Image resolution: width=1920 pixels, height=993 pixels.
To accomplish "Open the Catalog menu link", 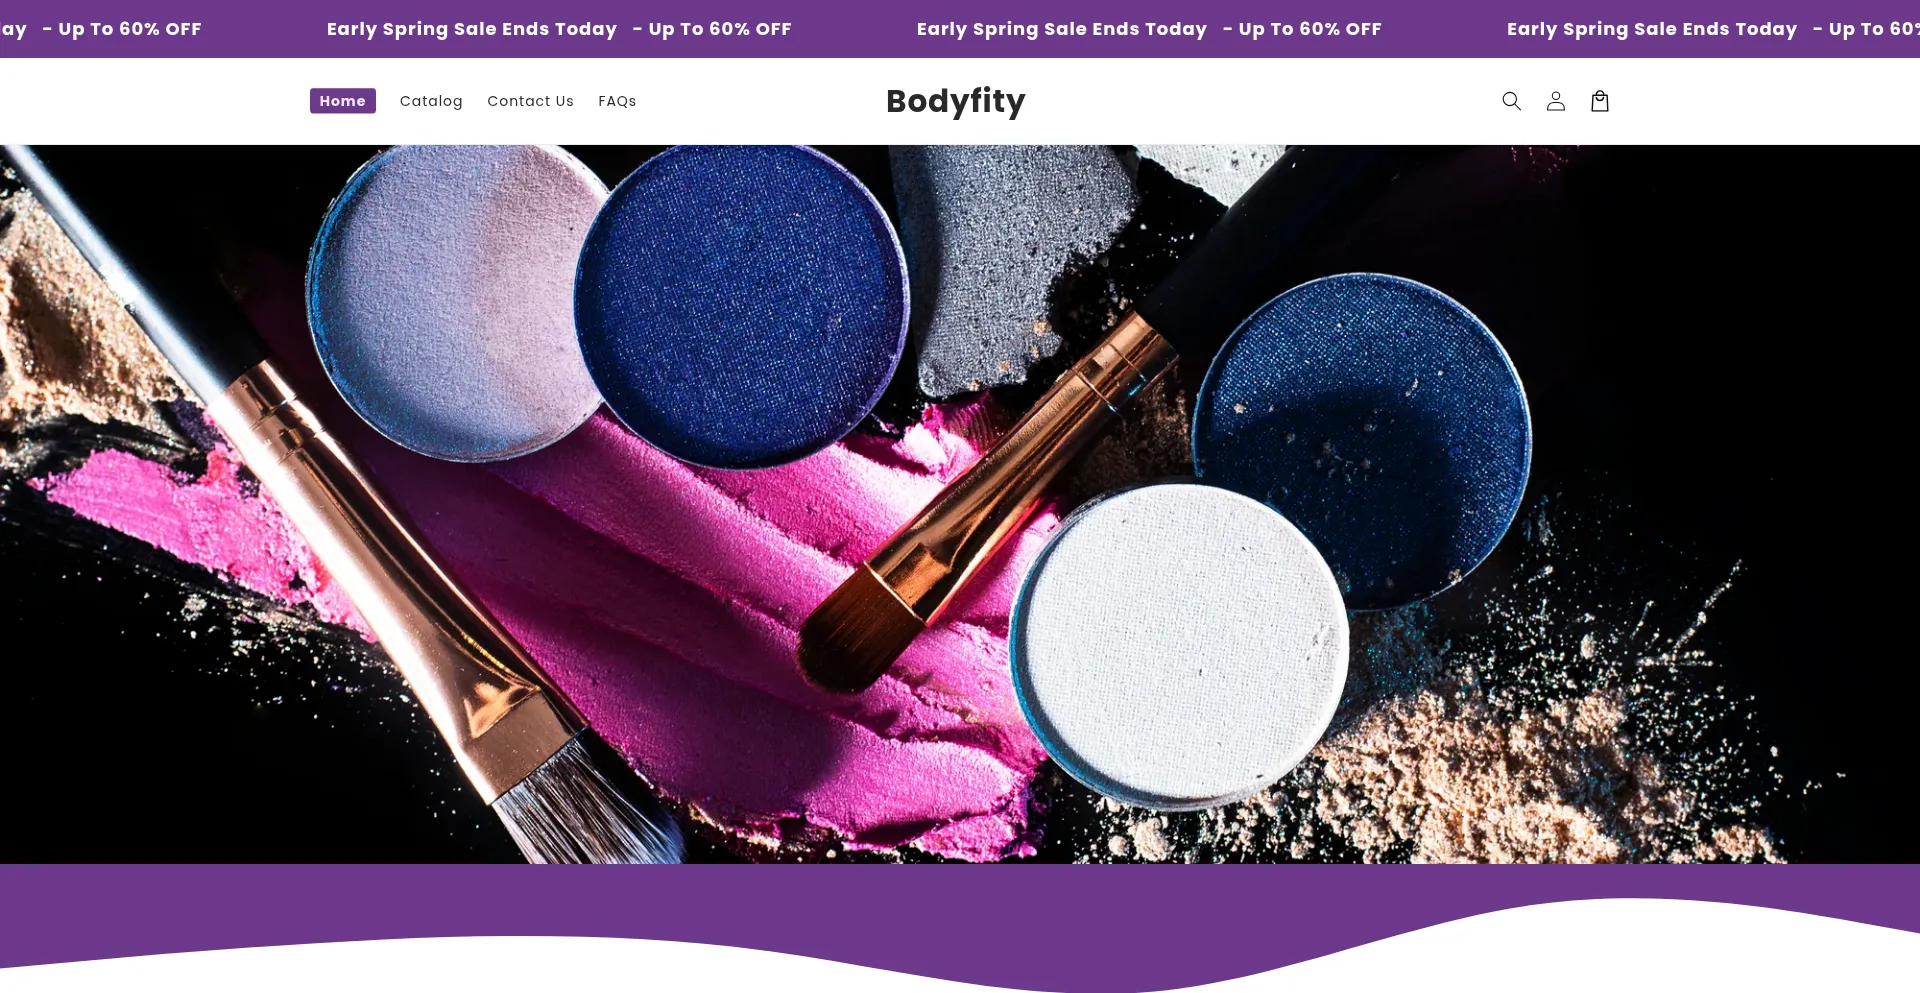I will pos(431,101).
